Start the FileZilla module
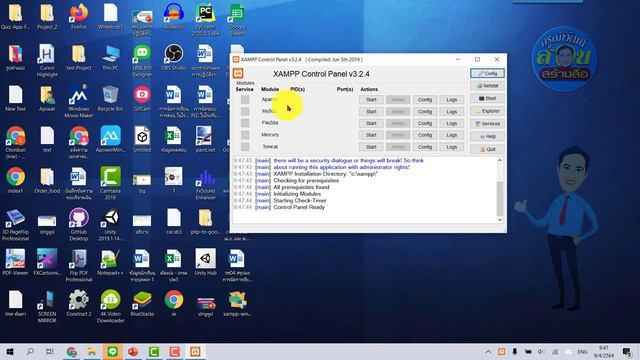Image resolution: width=640 pixels, height=360 pixels. pos(371,123)
